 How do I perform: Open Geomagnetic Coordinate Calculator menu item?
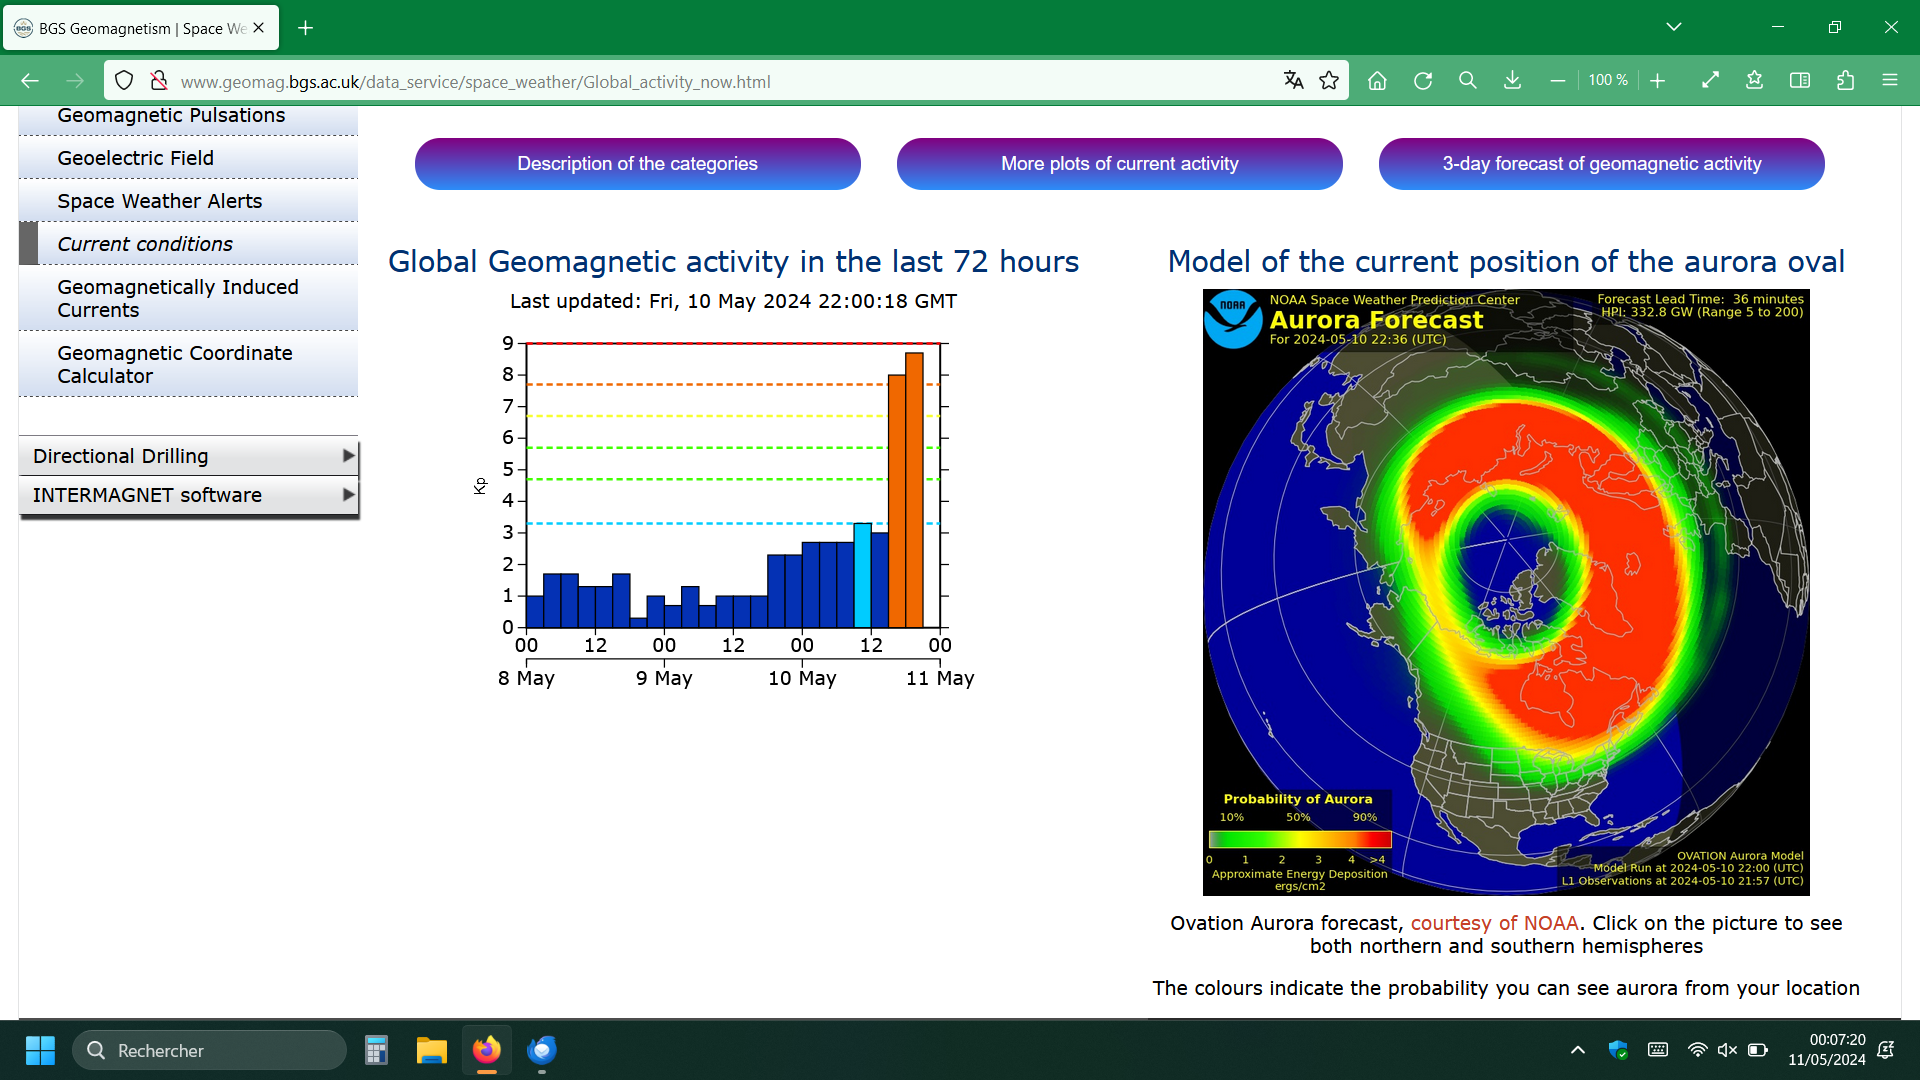coord(175,364)
